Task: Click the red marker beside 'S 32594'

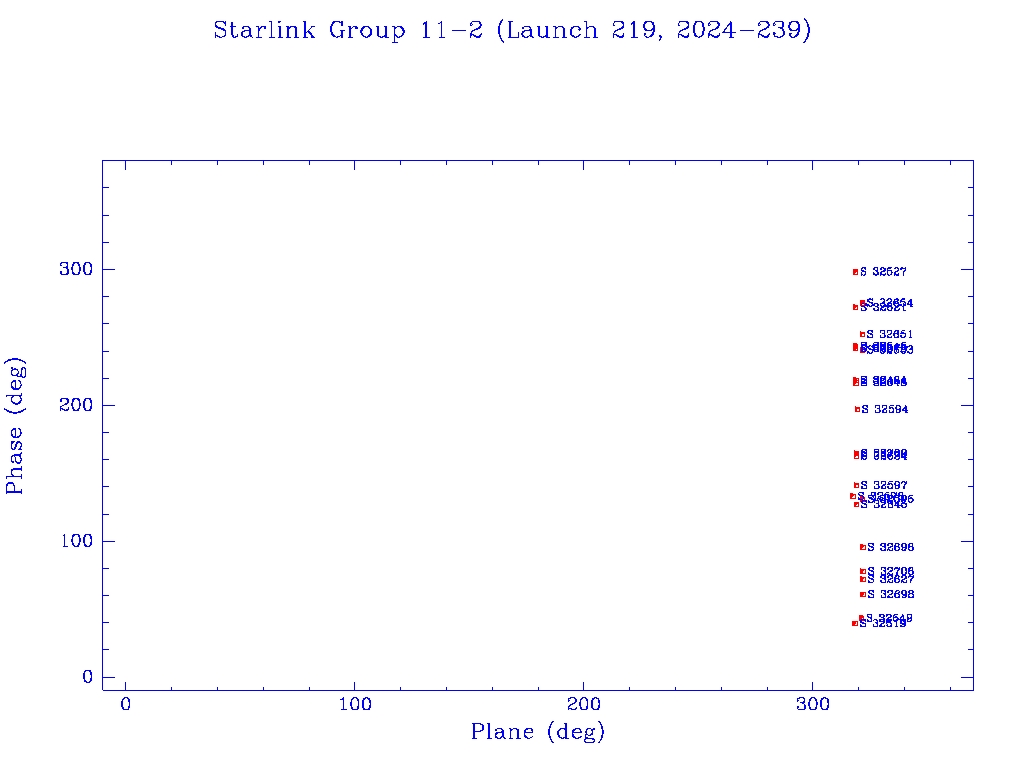Action: click(857, 409)
